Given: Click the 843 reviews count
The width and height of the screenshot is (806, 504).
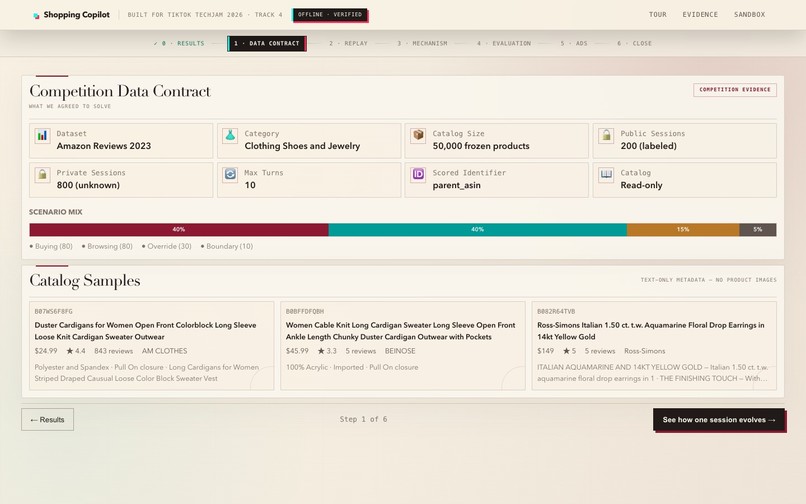Looking at the screenshot, I should click(x=113, y=351).
